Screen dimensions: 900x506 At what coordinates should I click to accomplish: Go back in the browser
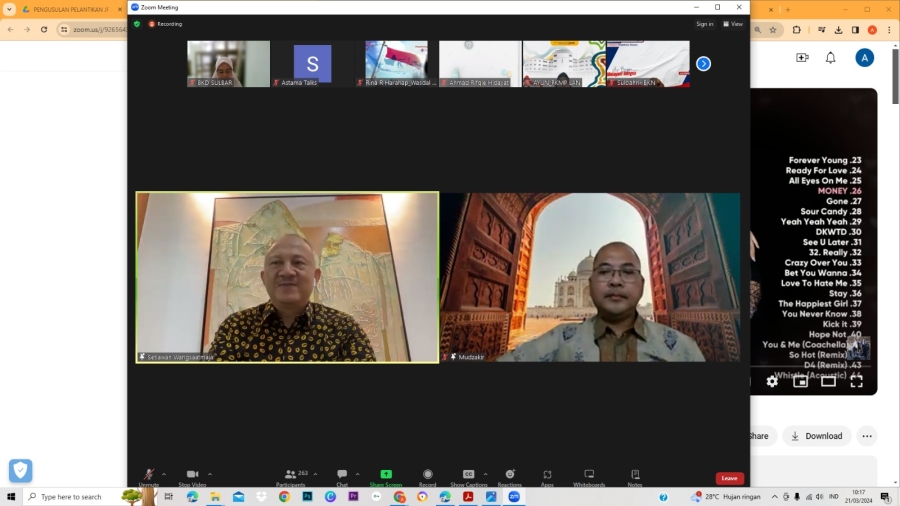coord(10,29)
